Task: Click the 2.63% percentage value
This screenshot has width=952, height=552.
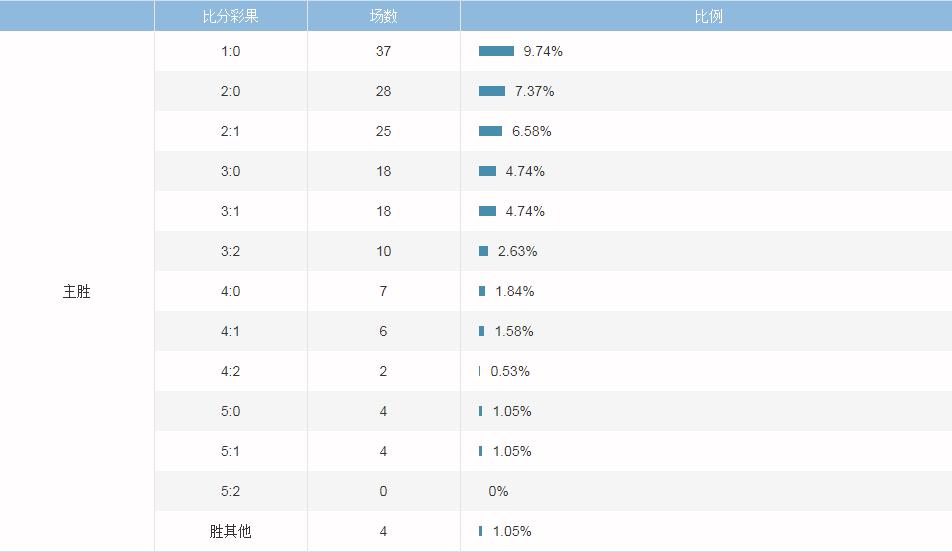Action: [517, 251]
